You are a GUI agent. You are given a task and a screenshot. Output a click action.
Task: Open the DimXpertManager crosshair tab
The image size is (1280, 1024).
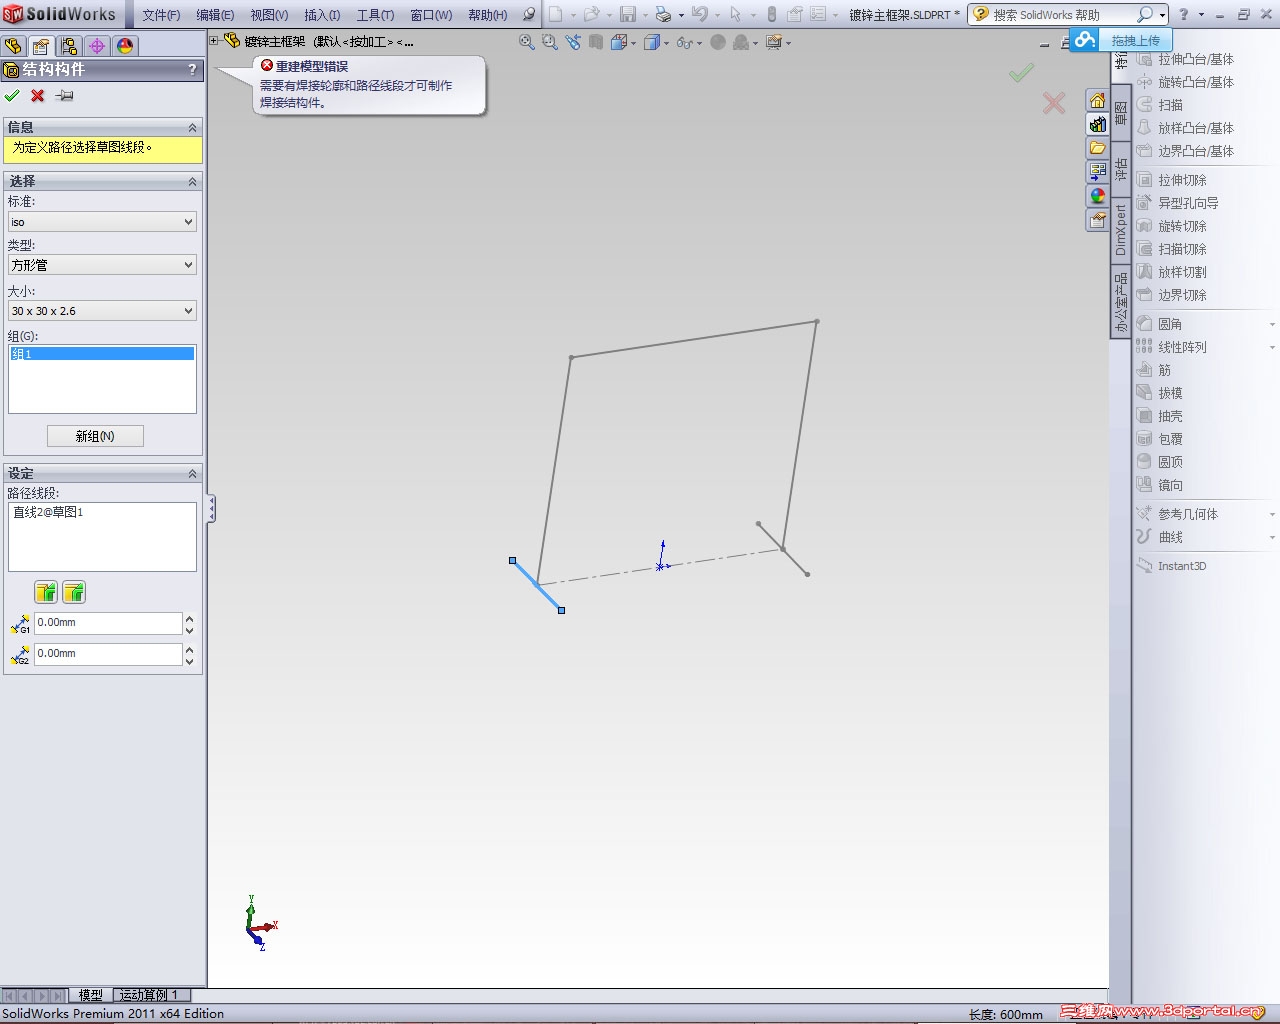tap(97, 46)
